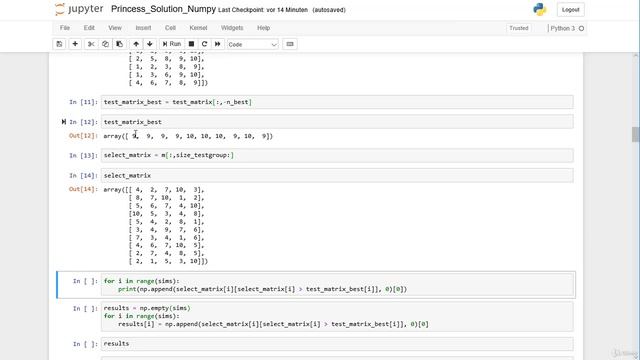Copy selected cells icon
This screenshot has height=360, width=640.
pos(105,44)
